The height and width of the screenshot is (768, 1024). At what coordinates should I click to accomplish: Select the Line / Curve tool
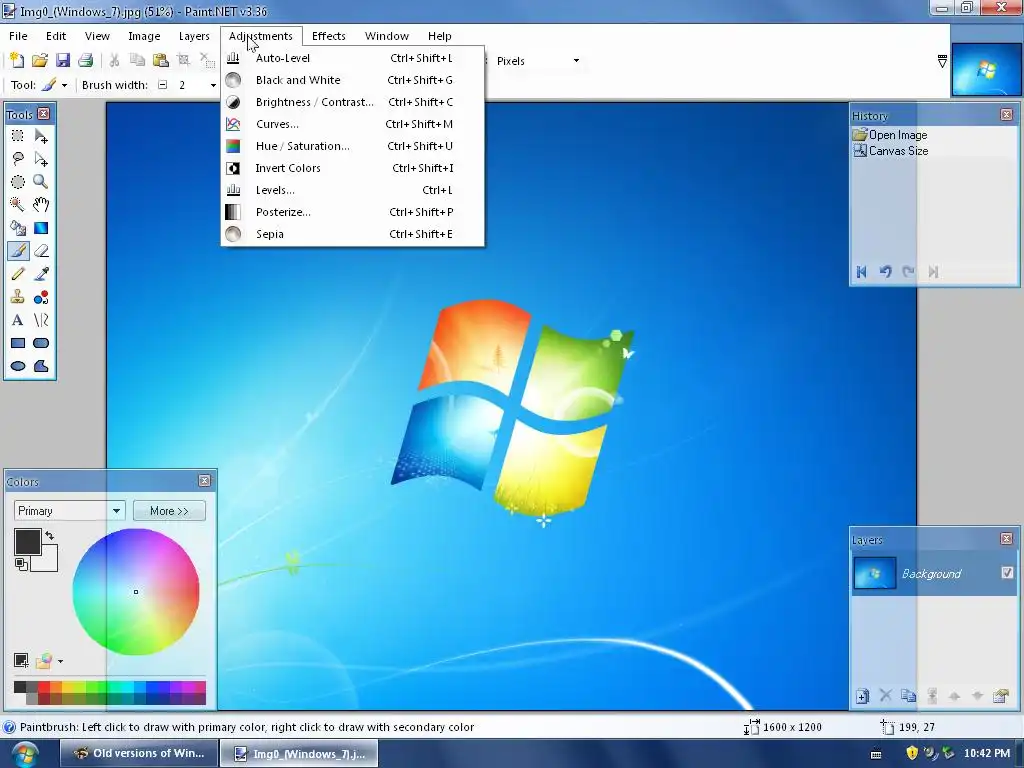coord(41,320)
